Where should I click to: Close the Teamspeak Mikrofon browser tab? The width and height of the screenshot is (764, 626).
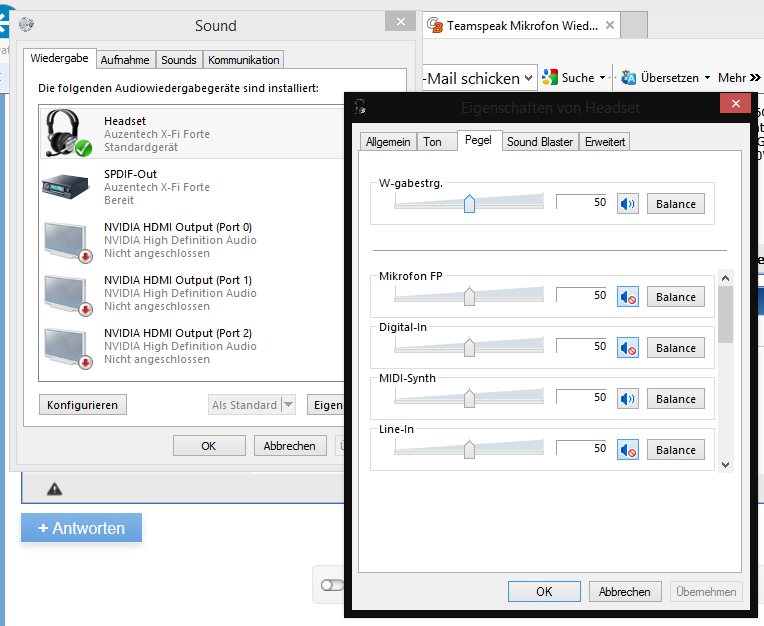[x=610, y=25]
